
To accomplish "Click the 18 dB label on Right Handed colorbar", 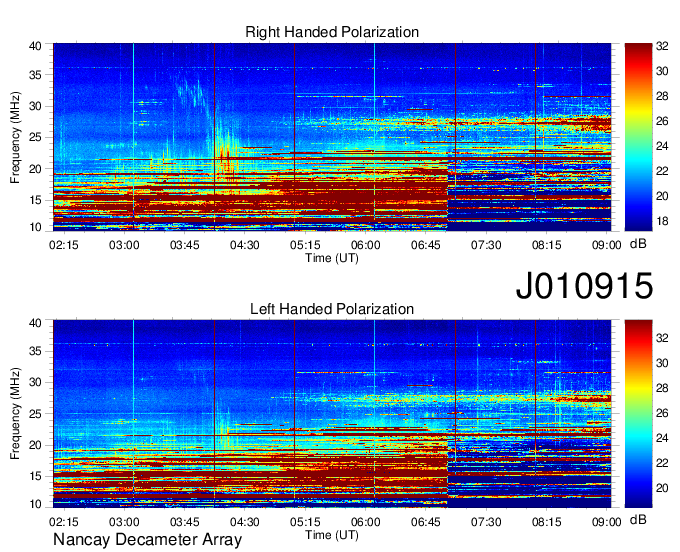I will pos(662,222).
